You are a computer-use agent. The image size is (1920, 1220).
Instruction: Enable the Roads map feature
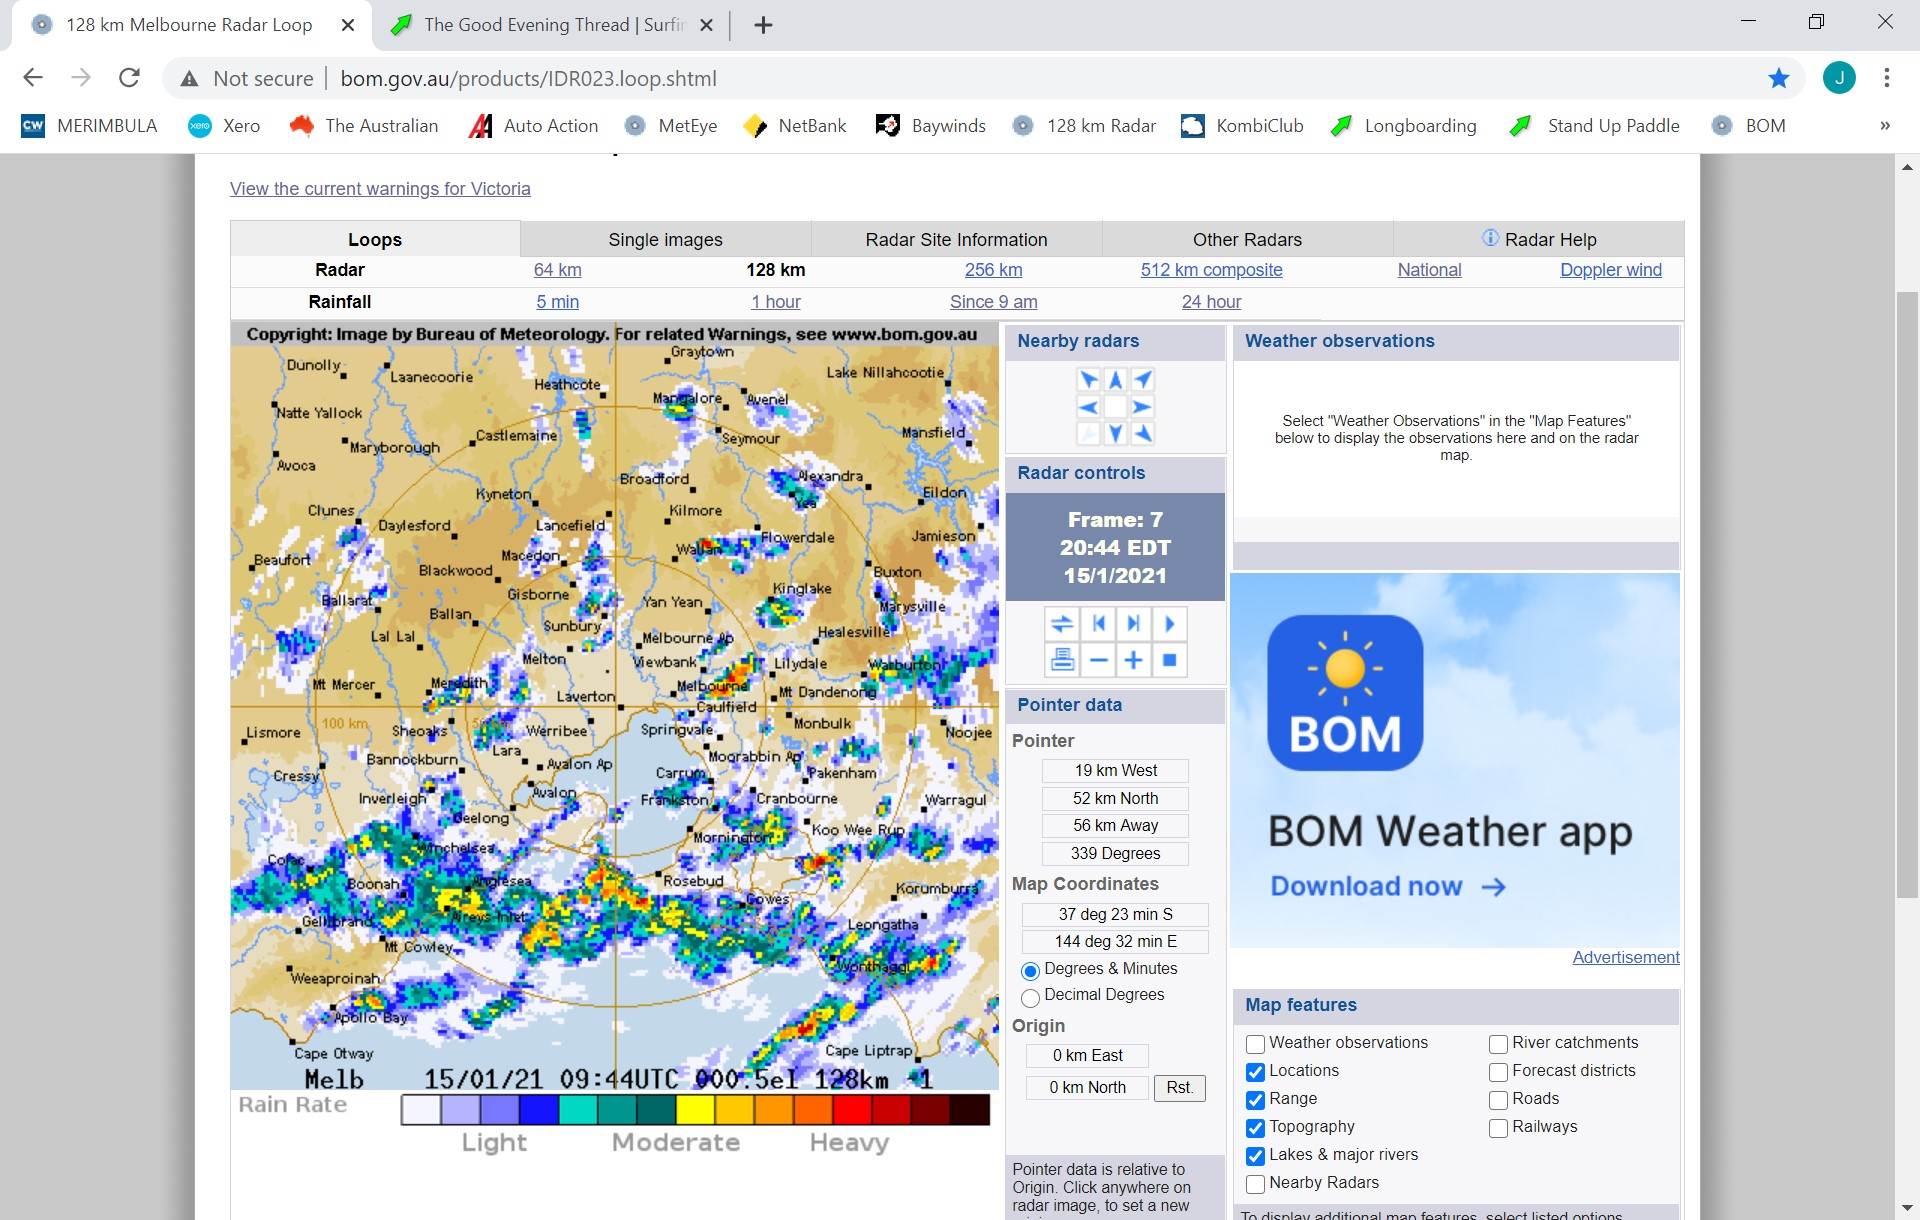coord(1498,1100)
